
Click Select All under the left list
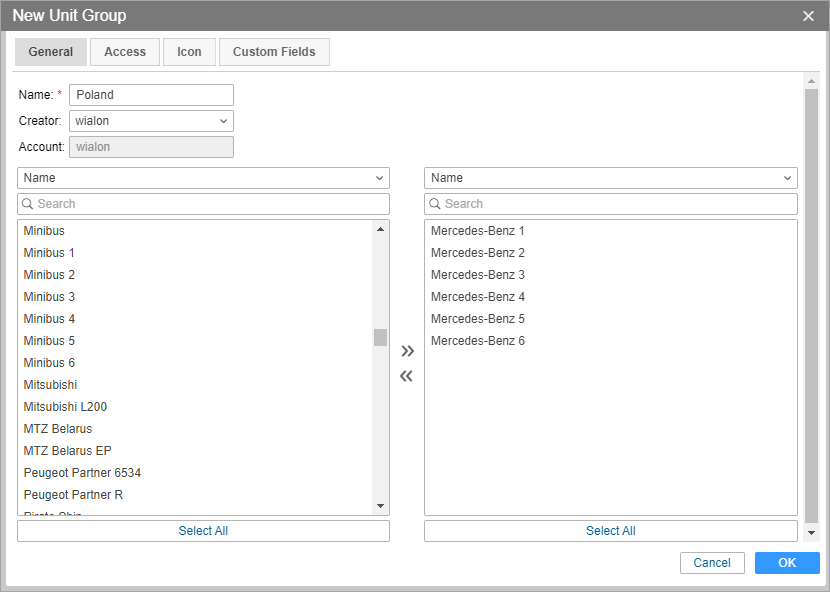pyautogui.click(x=203, y=531)
